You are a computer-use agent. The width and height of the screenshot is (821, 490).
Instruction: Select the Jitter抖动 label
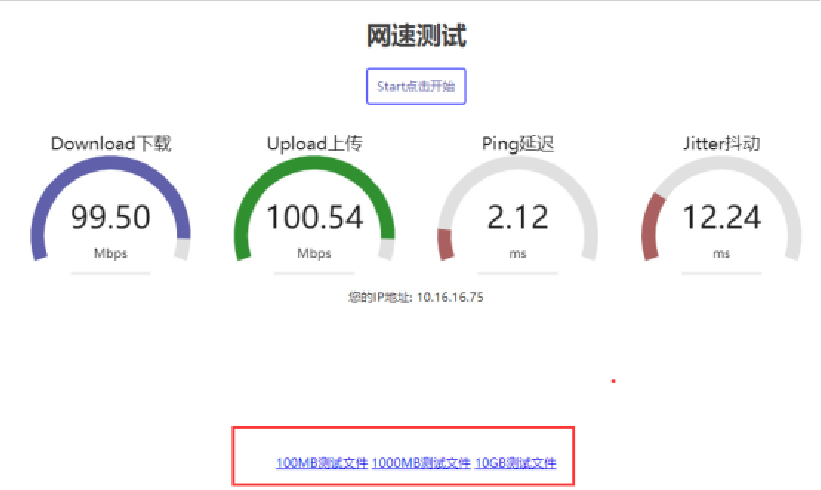[x=715, y=144]
